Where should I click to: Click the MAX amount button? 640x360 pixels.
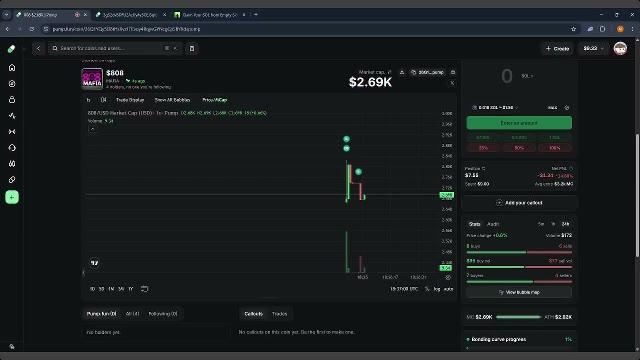(552, 108)
